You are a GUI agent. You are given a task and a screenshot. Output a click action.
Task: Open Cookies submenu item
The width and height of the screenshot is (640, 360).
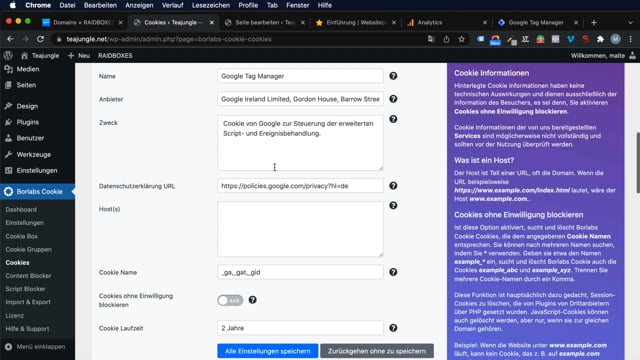(17, 262)
